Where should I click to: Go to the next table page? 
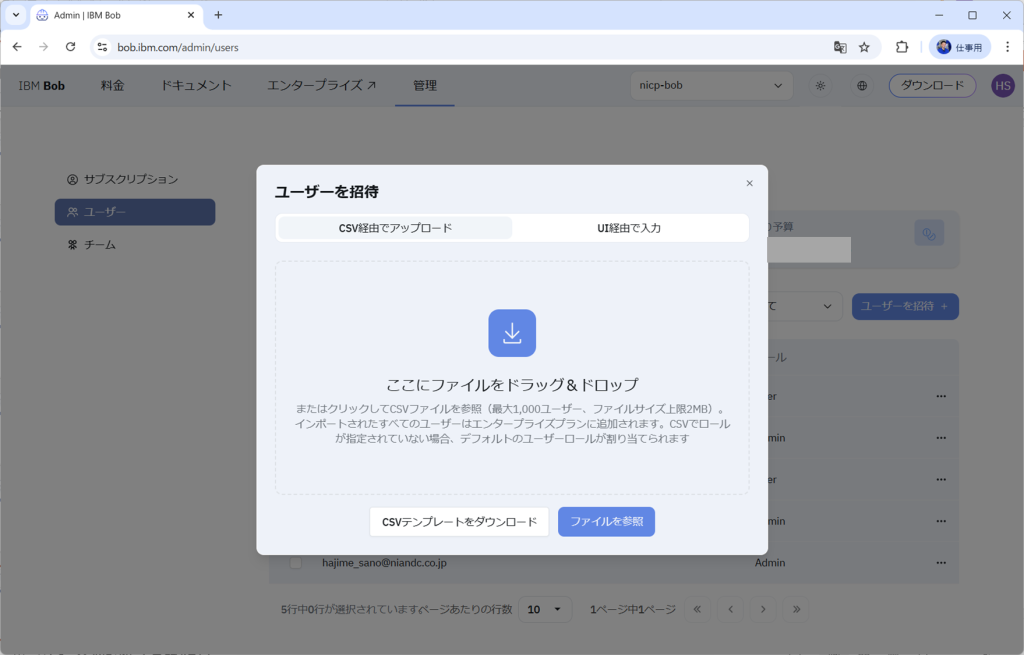(763, 609)
